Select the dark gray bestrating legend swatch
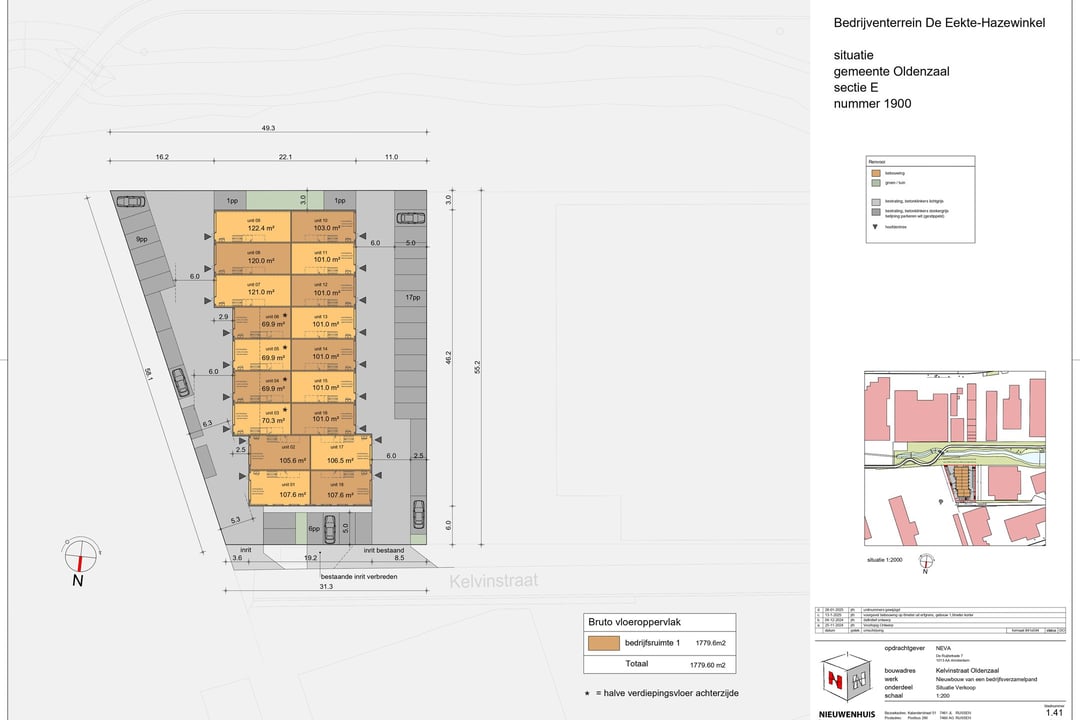Viewport: 1080px width, 720px height. click(875, 212)
